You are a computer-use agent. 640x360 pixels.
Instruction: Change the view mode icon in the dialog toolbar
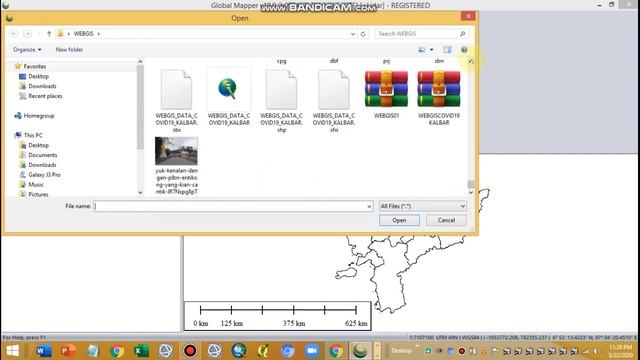(x=422, y=50)
